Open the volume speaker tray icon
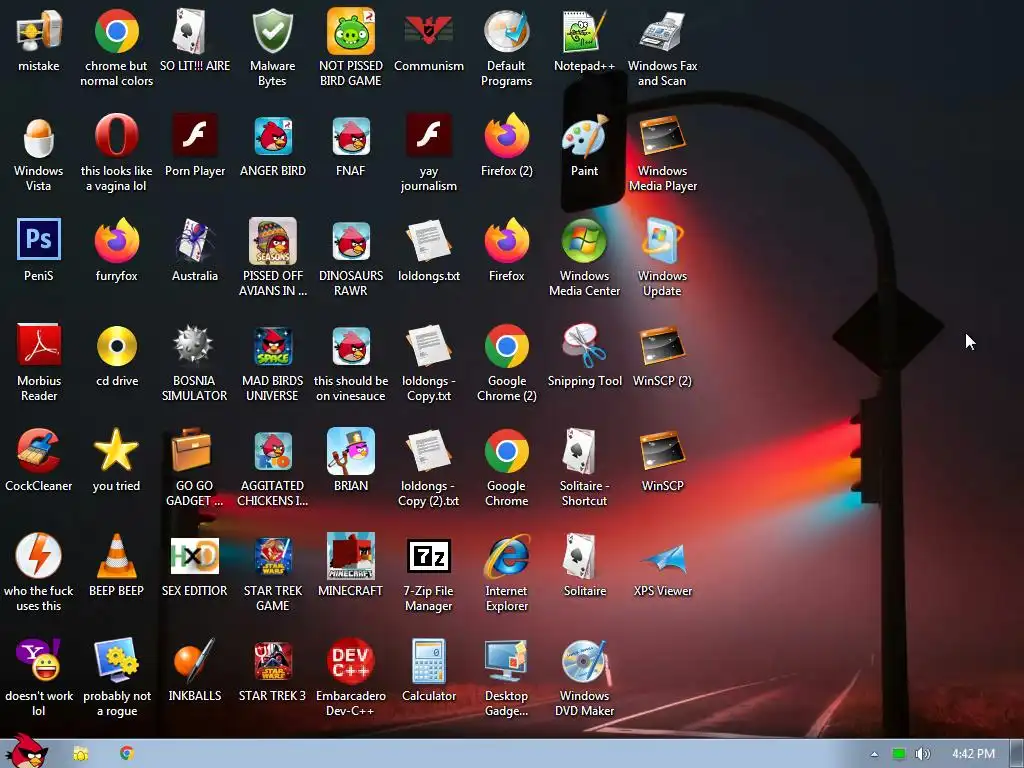 pyautogui.click(x=922, y=754)
